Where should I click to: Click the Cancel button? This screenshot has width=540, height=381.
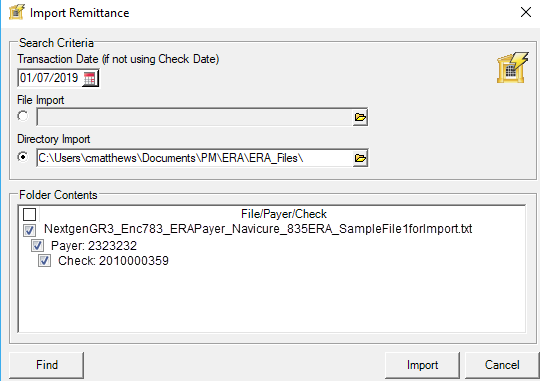[x=502, y=365]
